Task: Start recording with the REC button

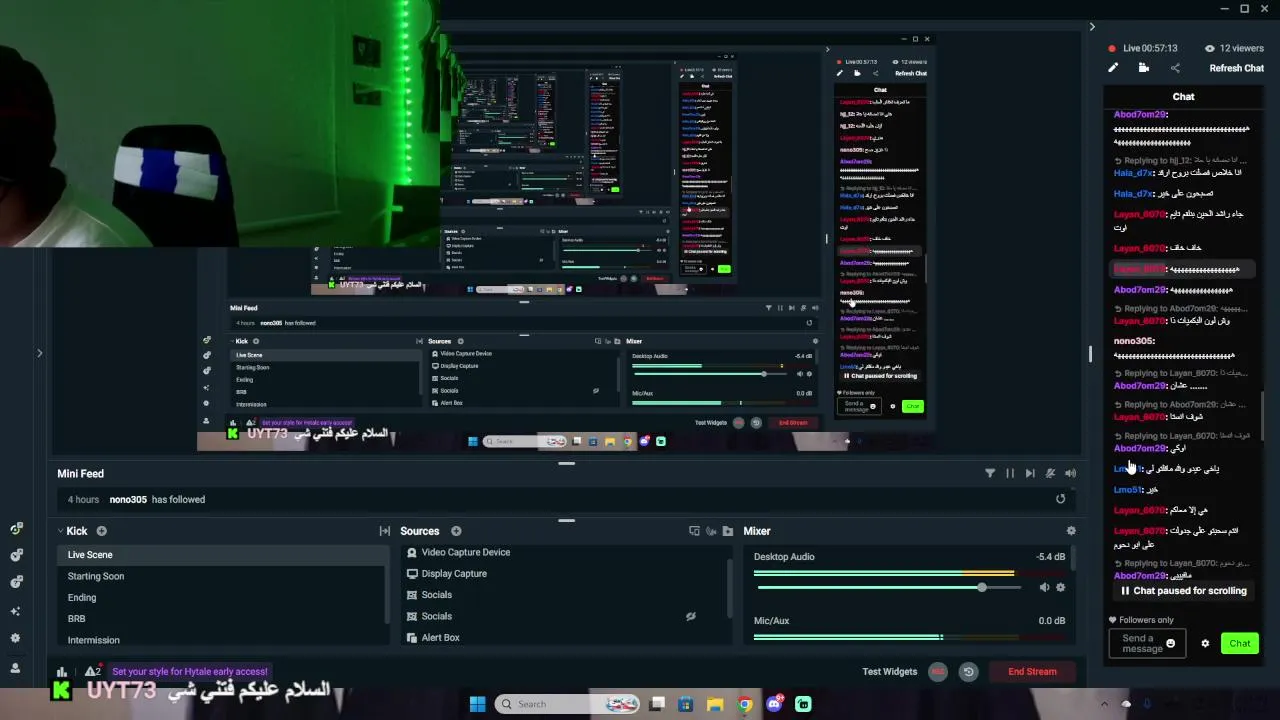Action: point(938,672)
